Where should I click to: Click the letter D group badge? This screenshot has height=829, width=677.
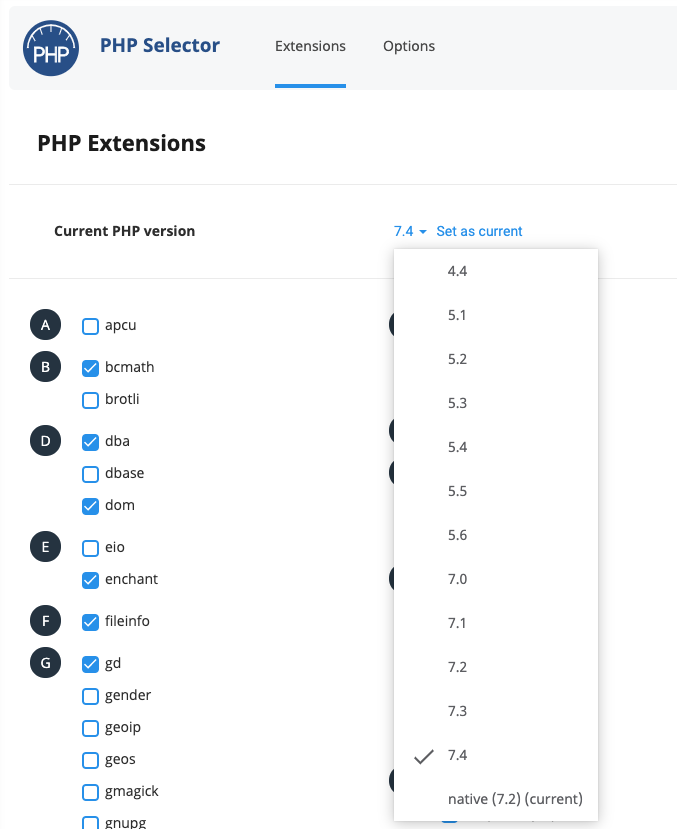(x=45, y=441)
